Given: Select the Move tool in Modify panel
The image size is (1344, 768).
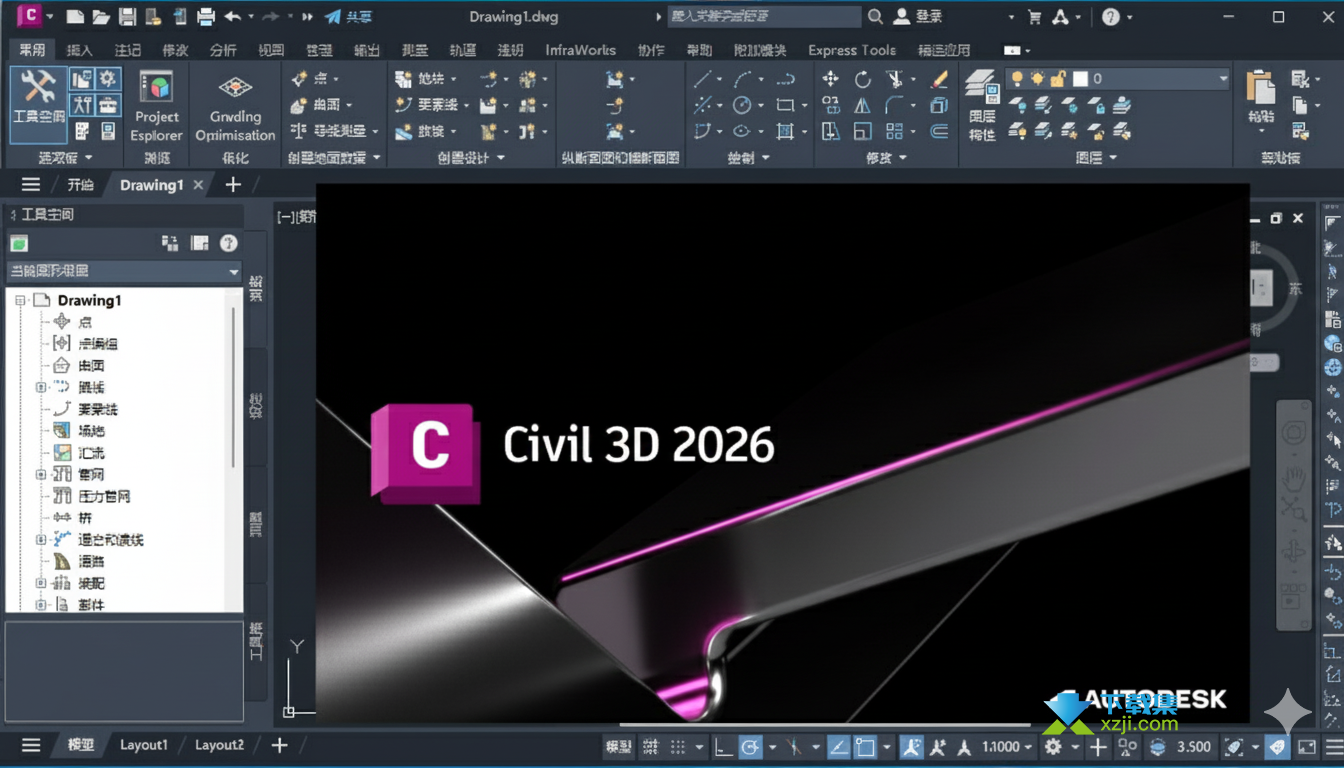Looking at the screenshot, I should [x=830, y=79].
